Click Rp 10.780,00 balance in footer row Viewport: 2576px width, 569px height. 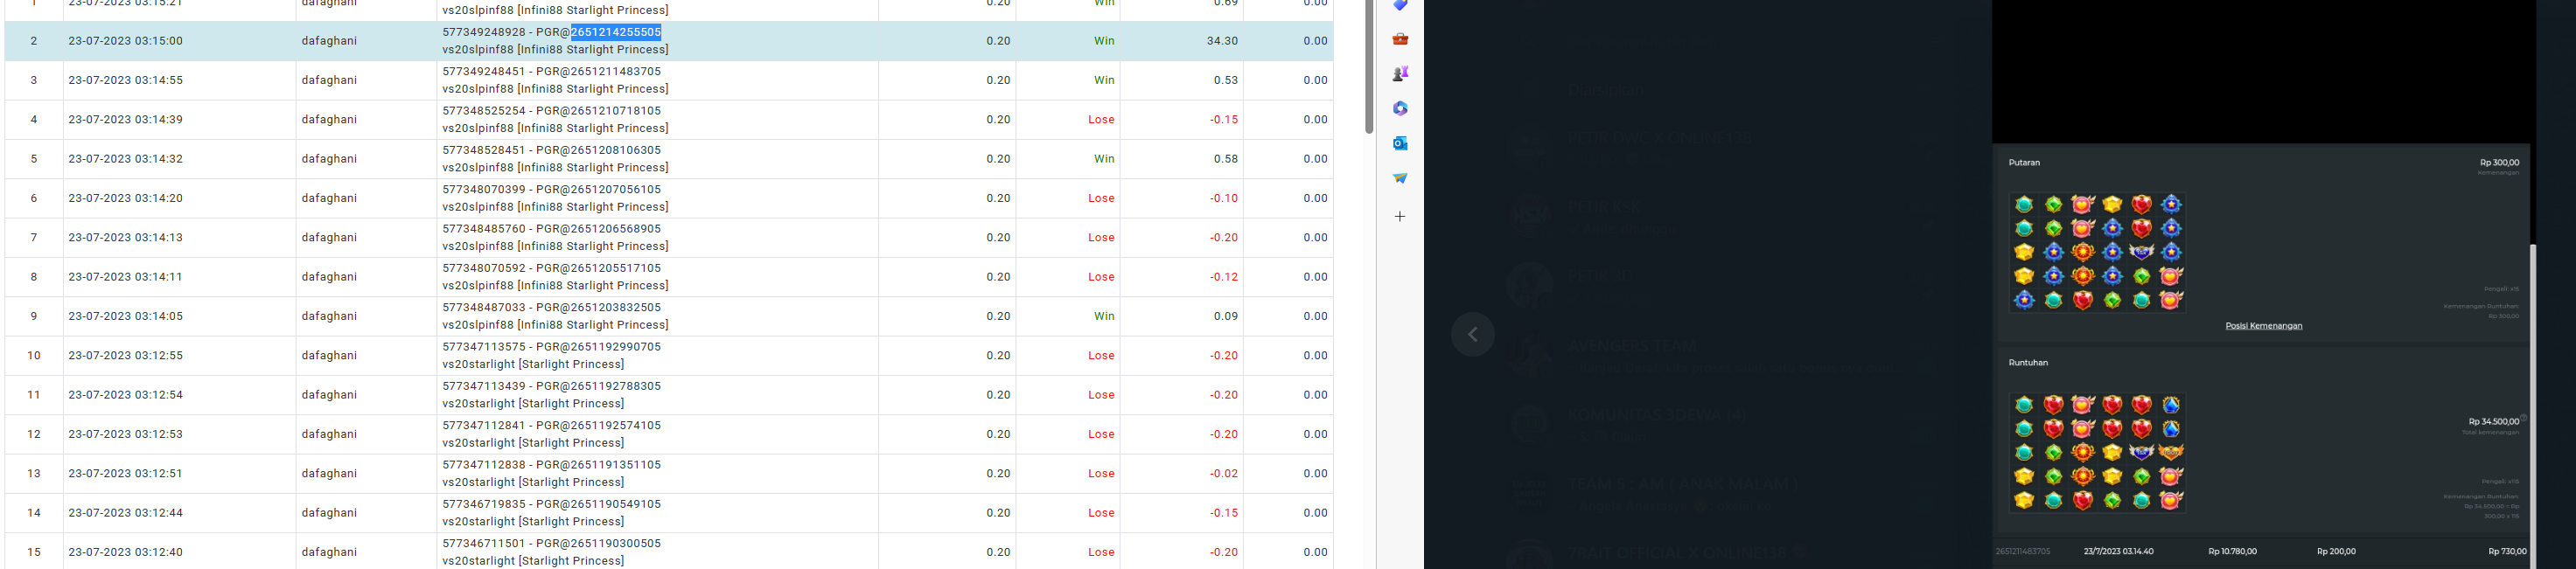[2232, 552]
